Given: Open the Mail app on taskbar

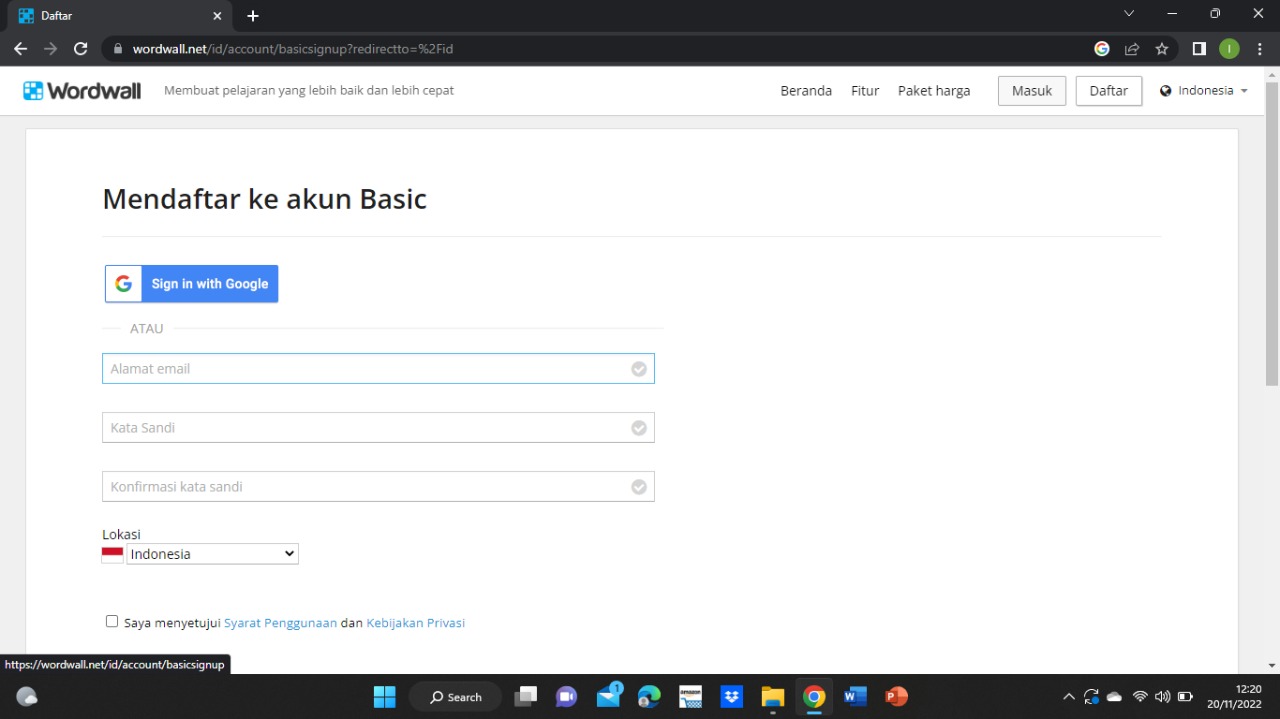Looking at the screenshot, I should (609, 696).
